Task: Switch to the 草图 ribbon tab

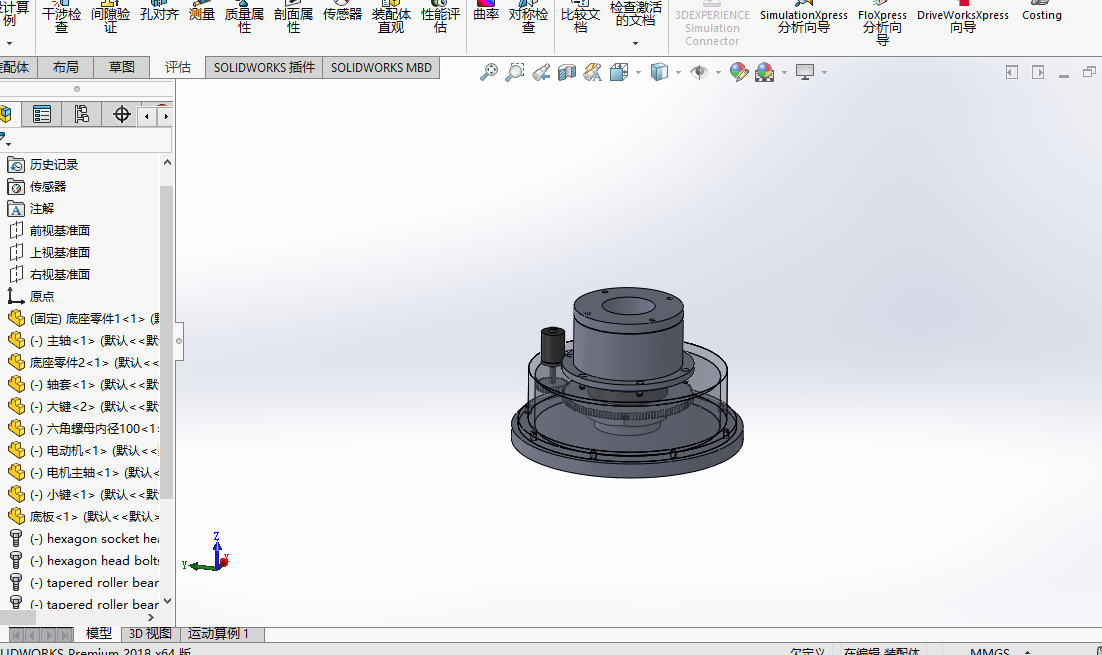Action: (x=122, y=67)
